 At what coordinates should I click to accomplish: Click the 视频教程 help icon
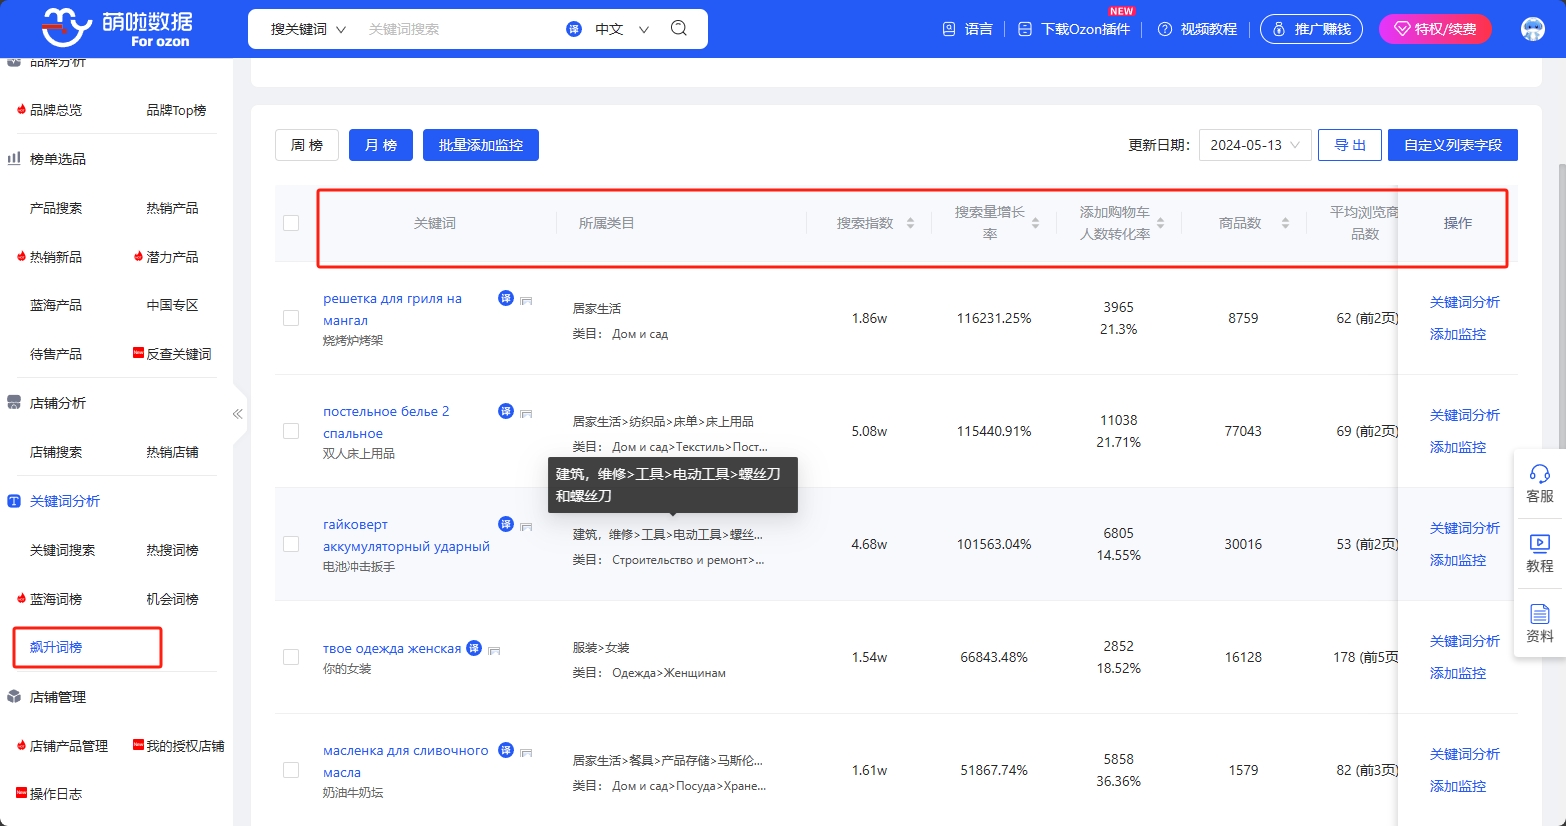(1165, 29)
